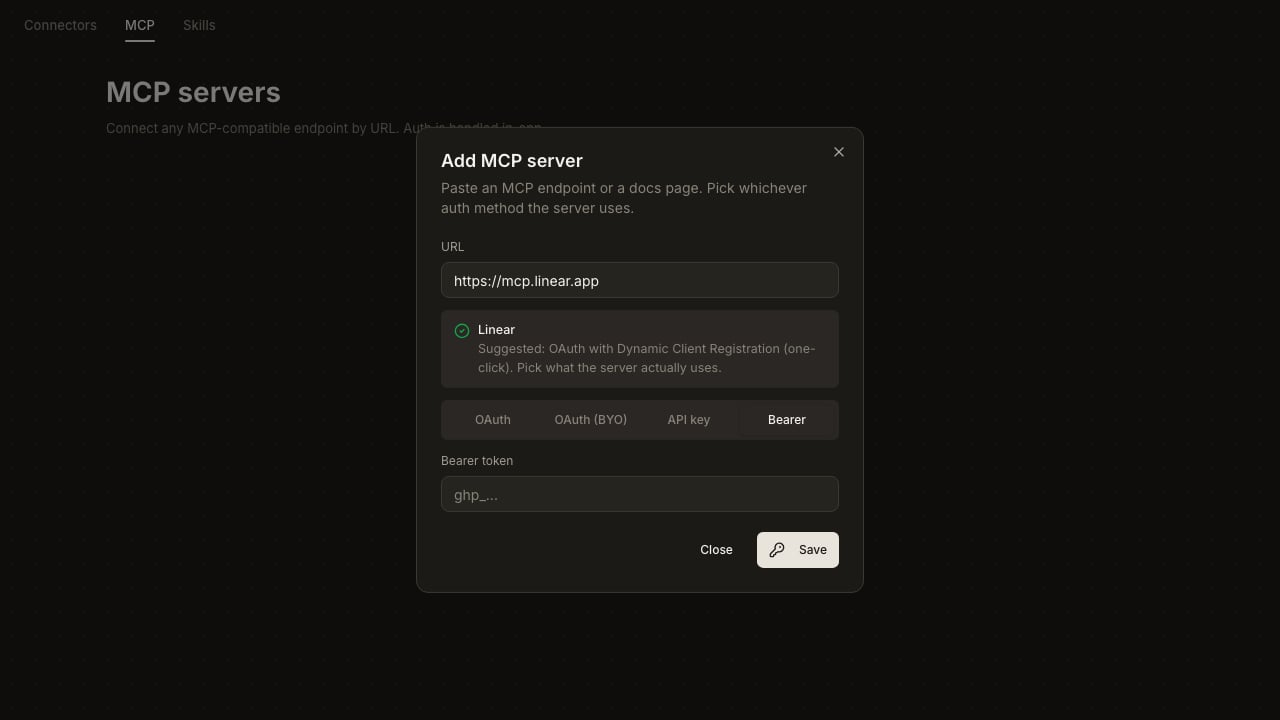1280x720 pixels.
Task: Choose the API key auth method
Action: pos(689,420)
